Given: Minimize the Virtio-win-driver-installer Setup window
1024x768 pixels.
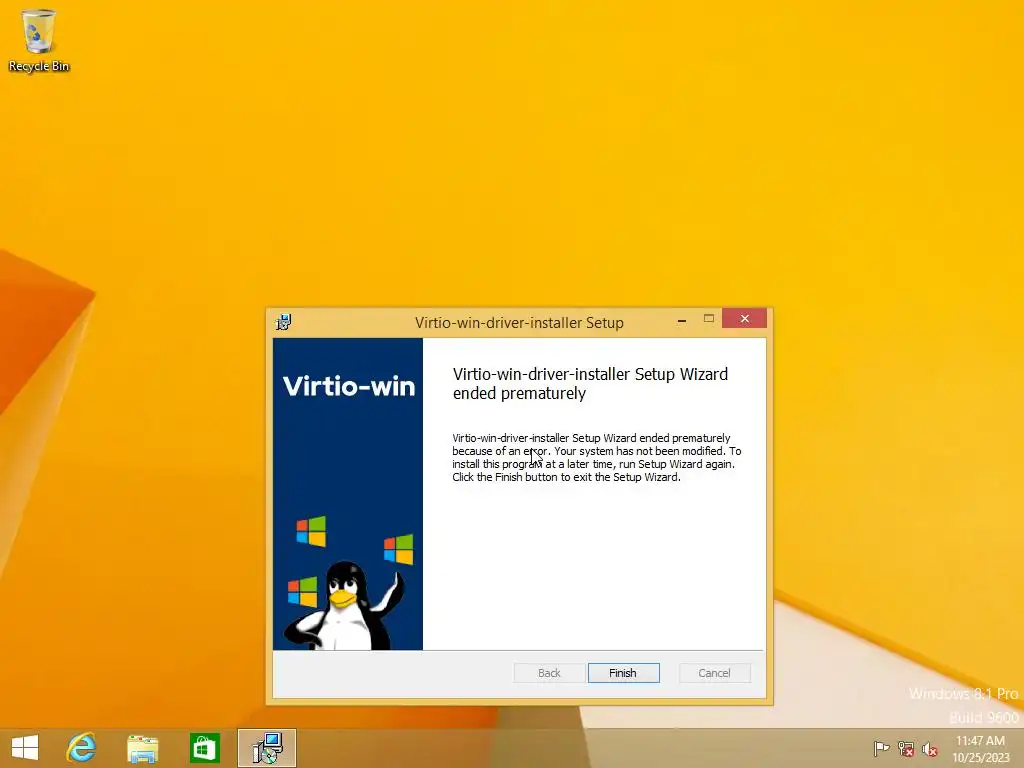Looking at the screenshot, I should pos(682,319).
